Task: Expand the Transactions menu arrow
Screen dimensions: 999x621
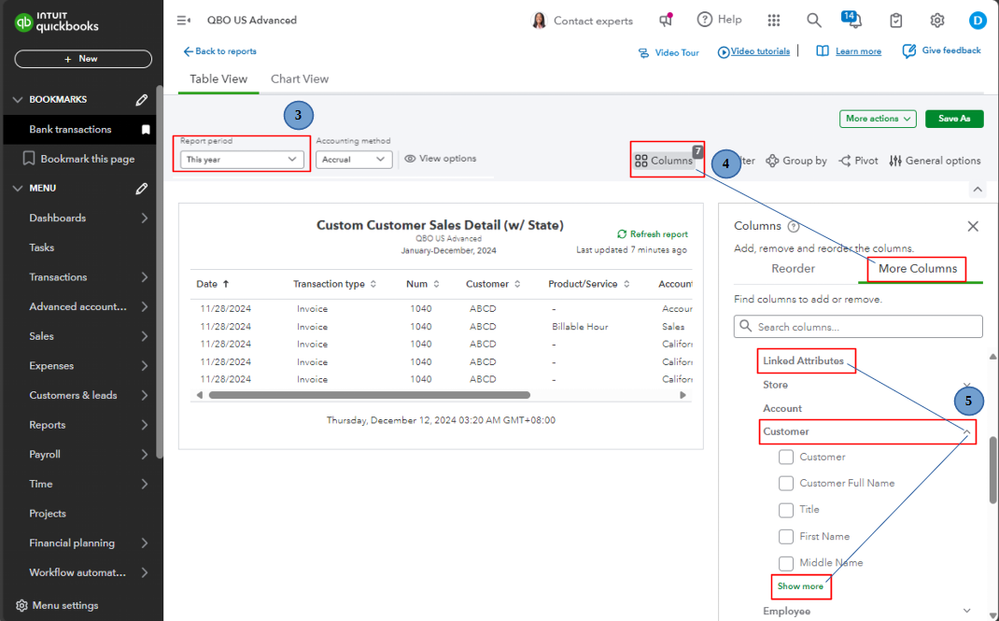Action: 145,277
